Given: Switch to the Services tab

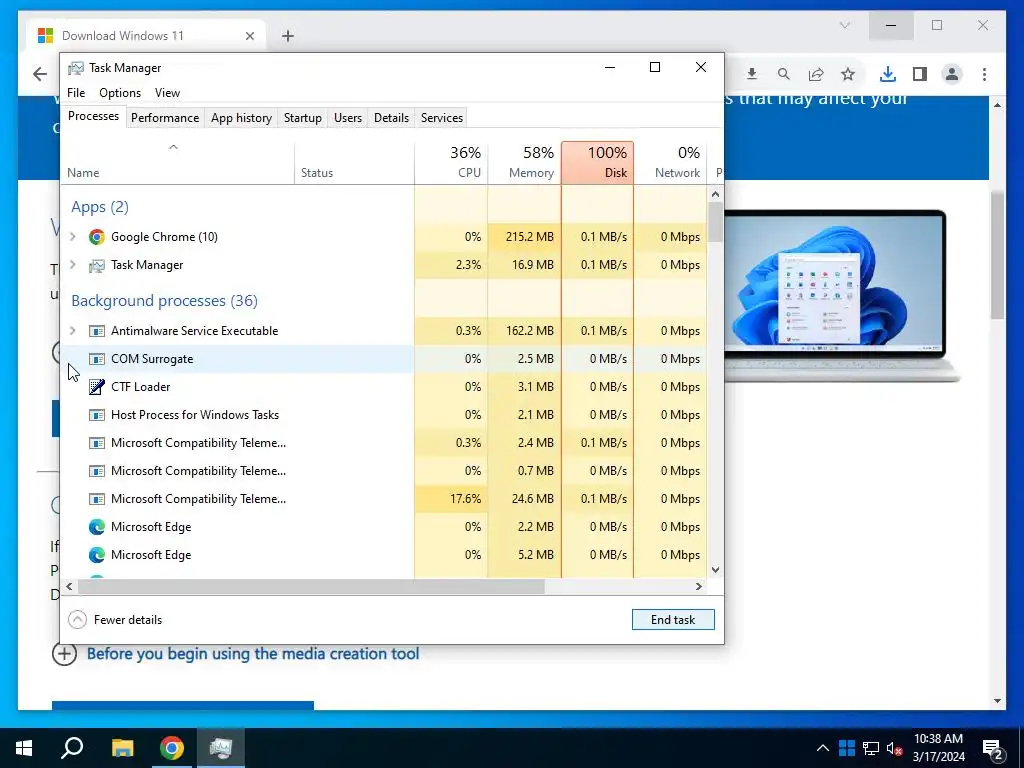Looking at the screenshot, I should point(441,118).
